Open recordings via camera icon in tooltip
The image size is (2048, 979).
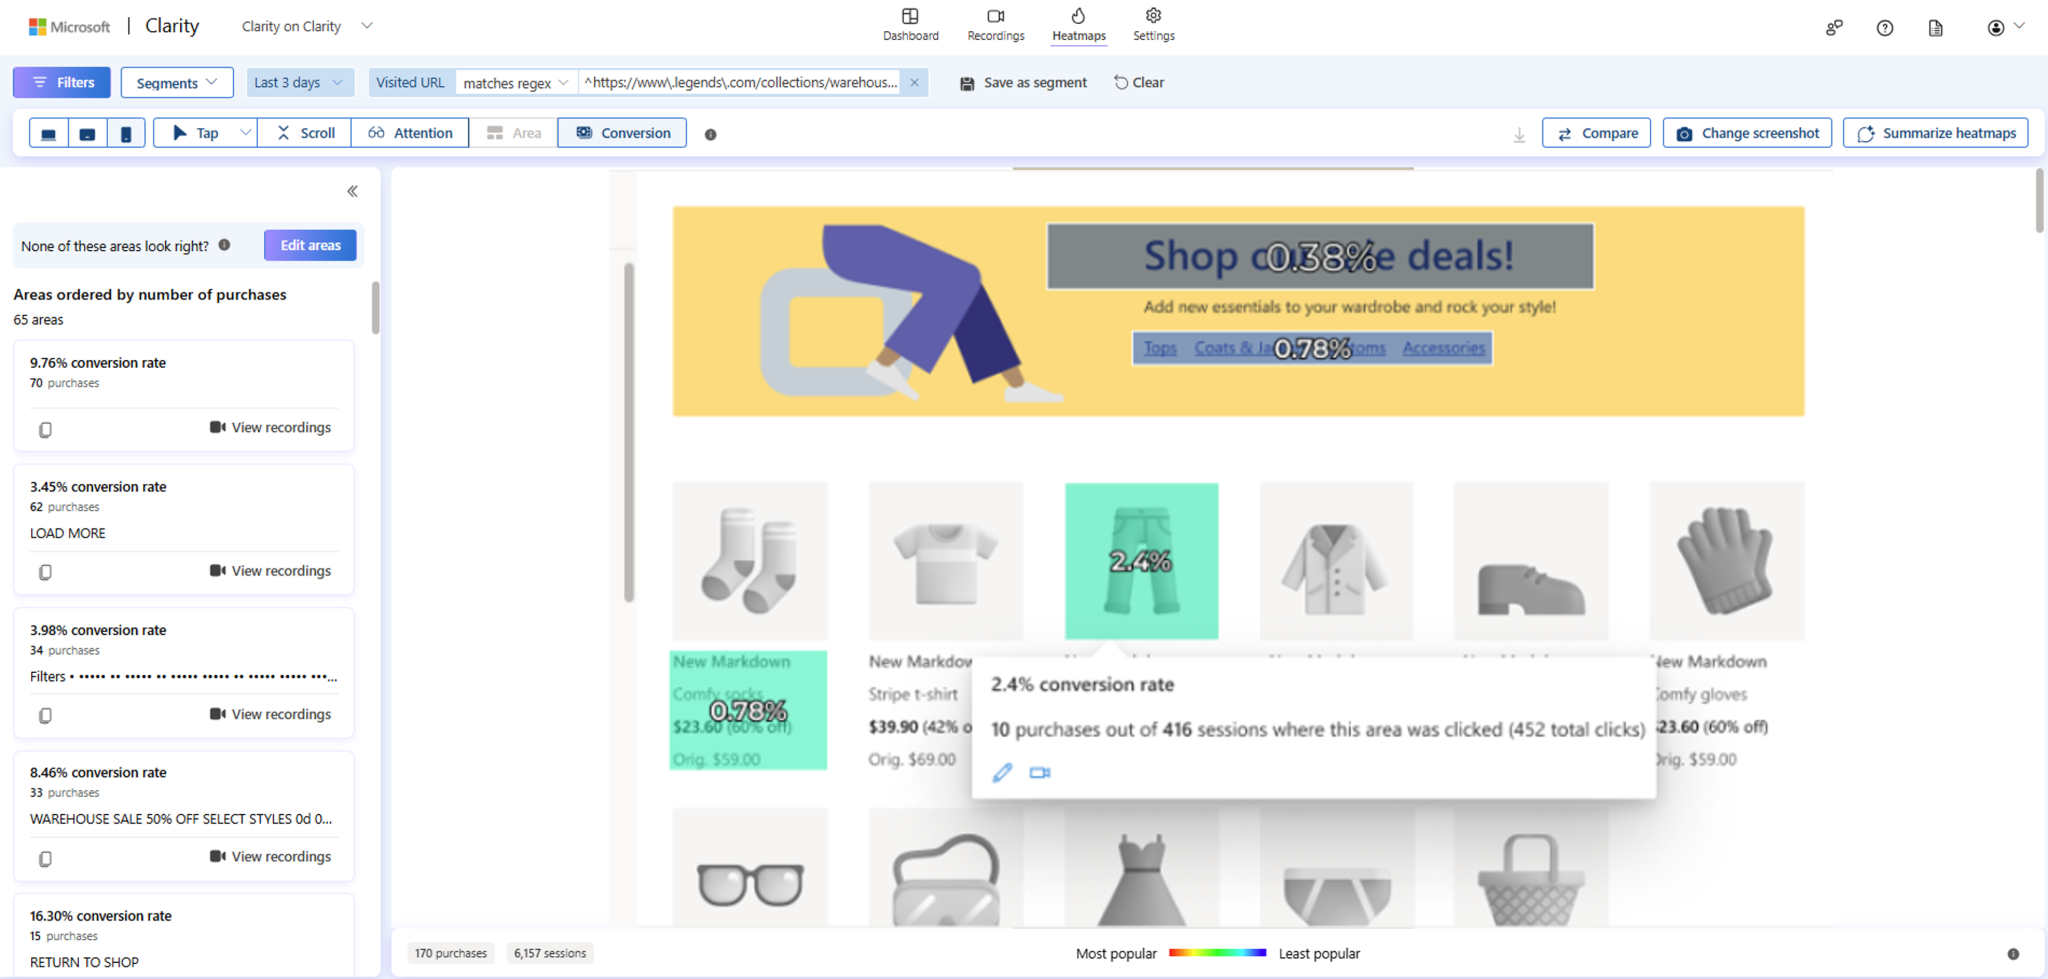1040,772
